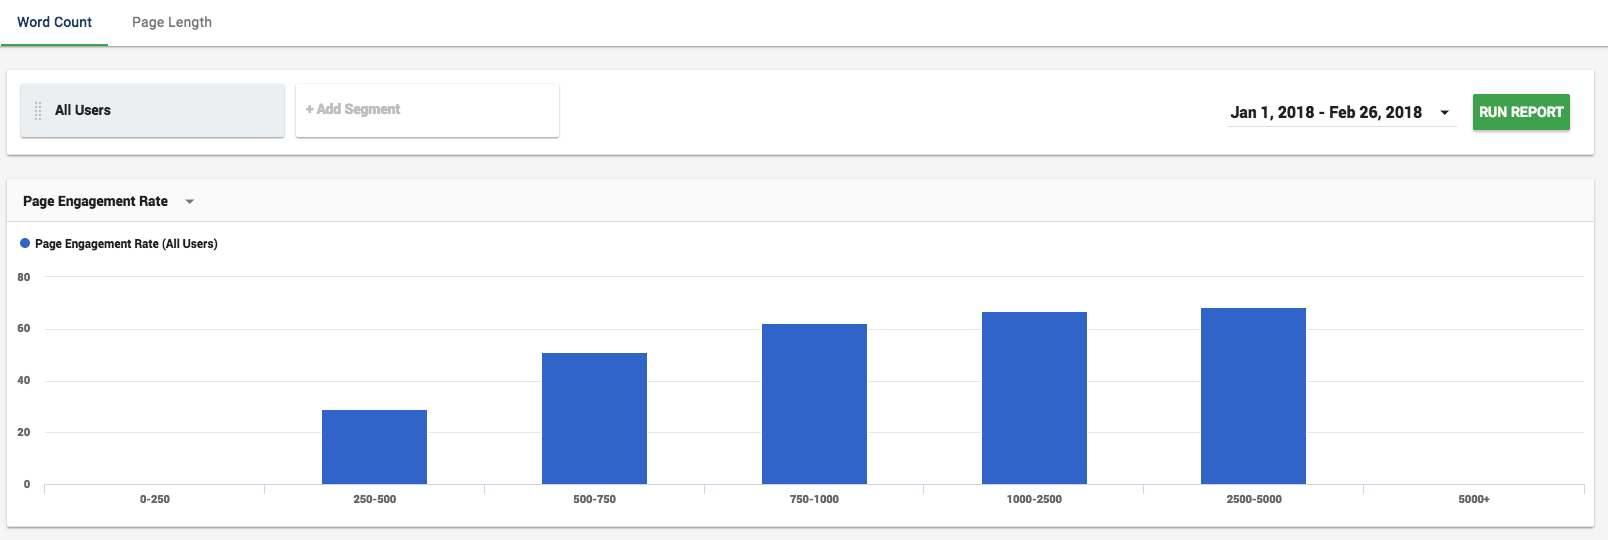Click the 5000+ axis label

pyautogui.click(x=1474, y=499)
